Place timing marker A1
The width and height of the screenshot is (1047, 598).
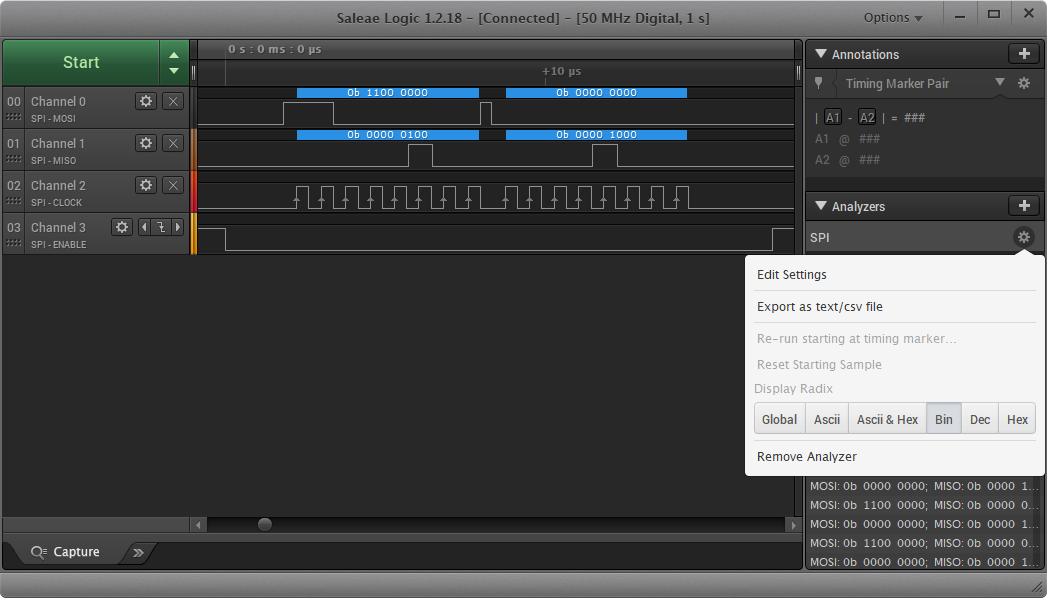(834, 118)
